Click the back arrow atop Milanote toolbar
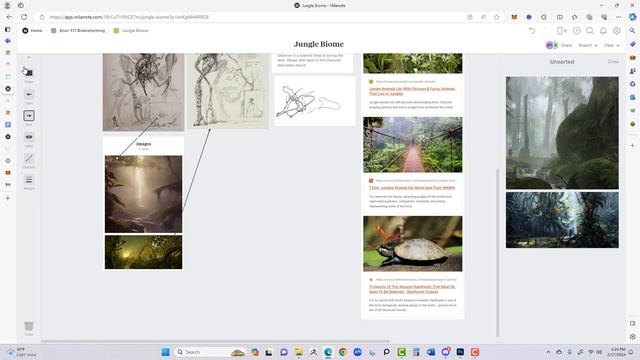This screenshot has width=640, height=360. [29, 58]
